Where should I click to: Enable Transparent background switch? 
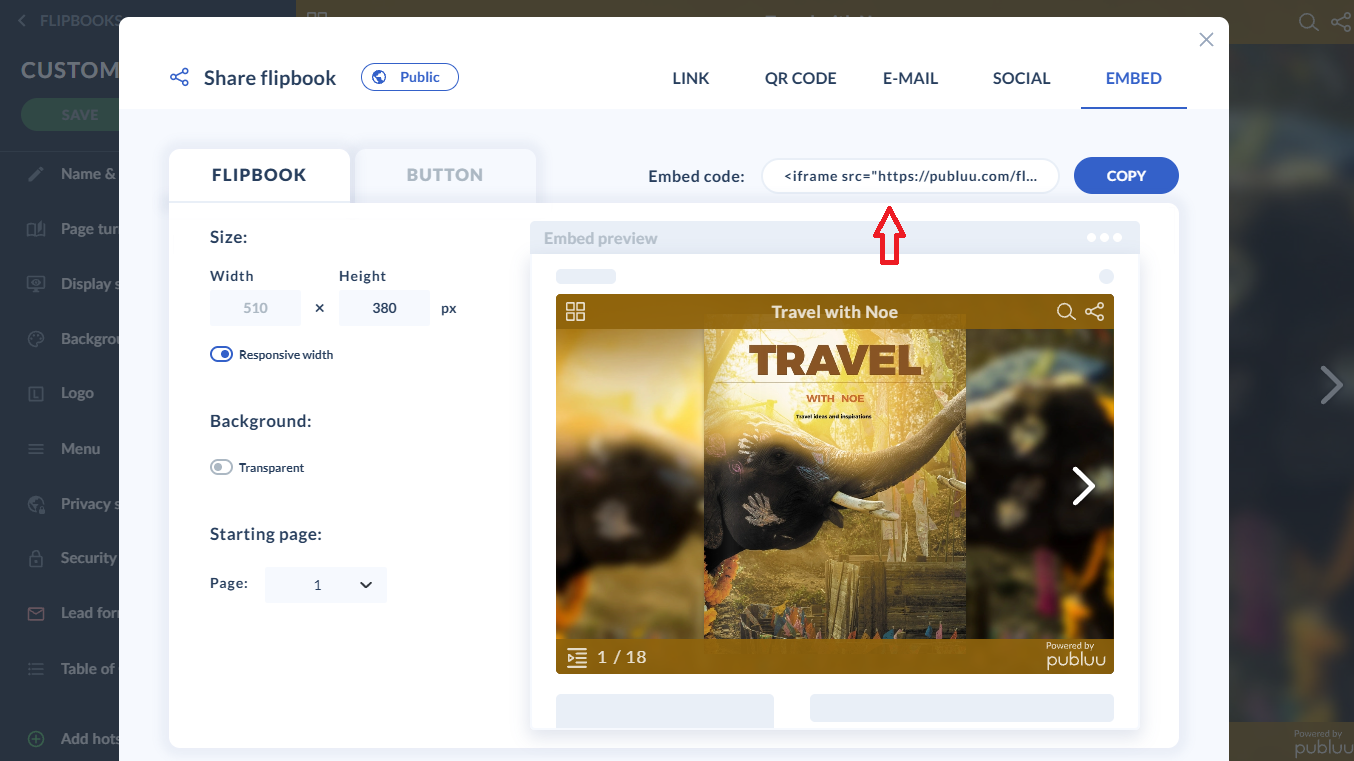click(221, 467)
